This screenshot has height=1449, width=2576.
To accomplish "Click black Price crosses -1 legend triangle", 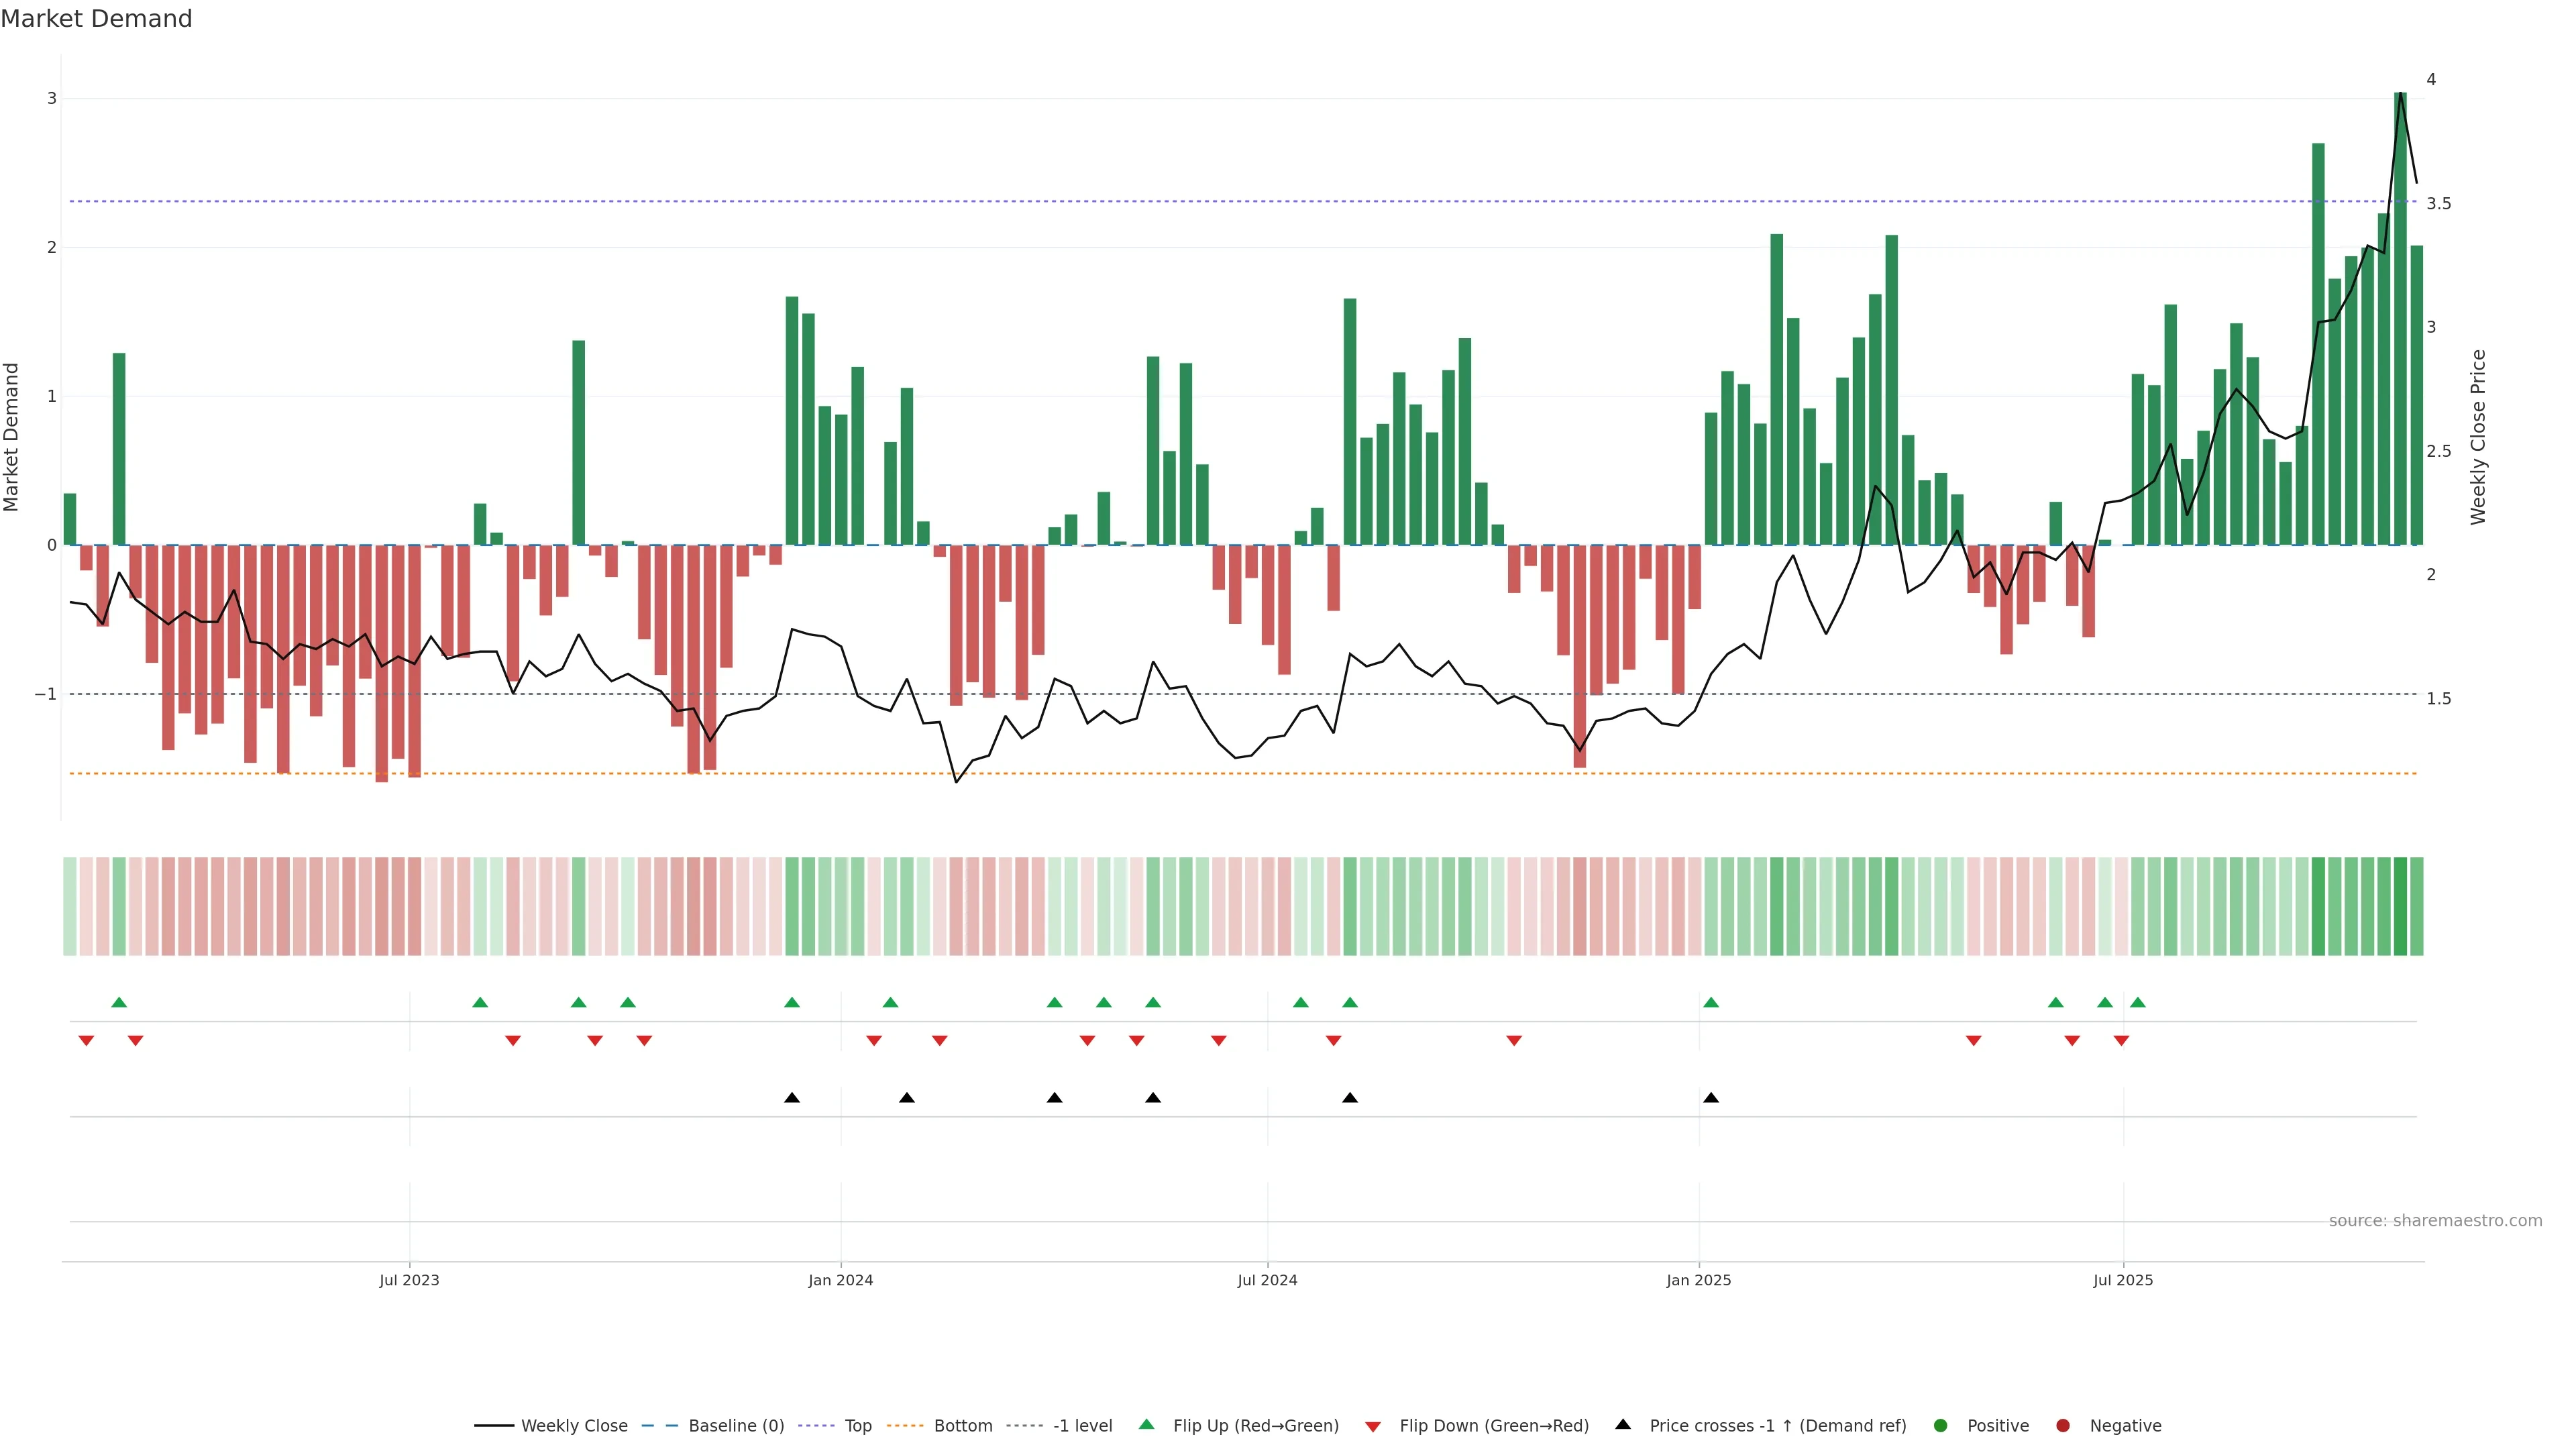I will coord(1623,1425).
